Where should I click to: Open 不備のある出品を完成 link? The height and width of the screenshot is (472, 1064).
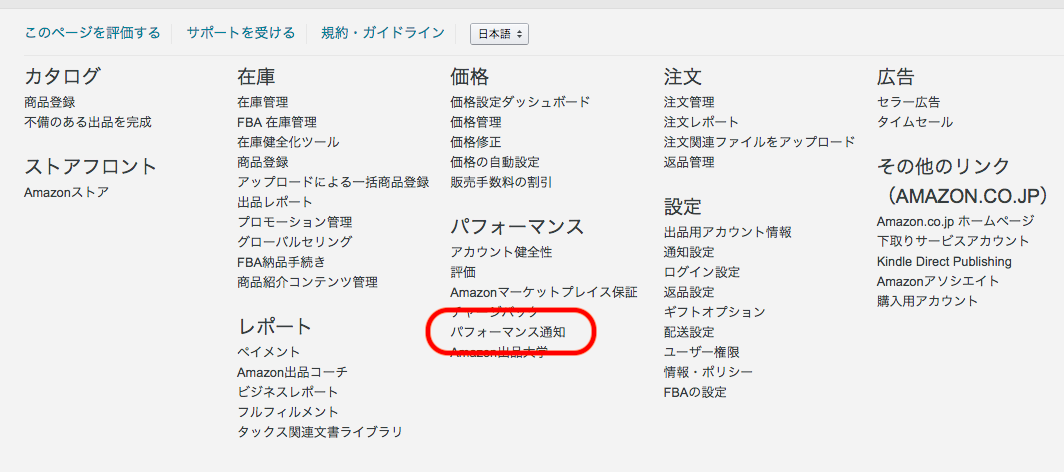(x=88, y=122)
